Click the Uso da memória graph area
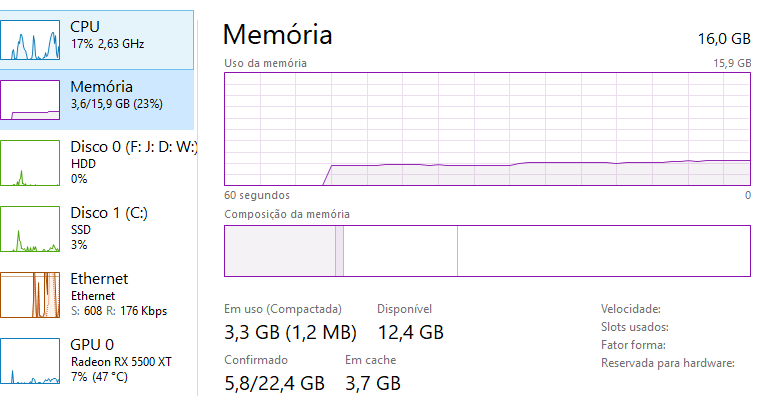The height and width of the screenshot is (396, 760). 487,129
